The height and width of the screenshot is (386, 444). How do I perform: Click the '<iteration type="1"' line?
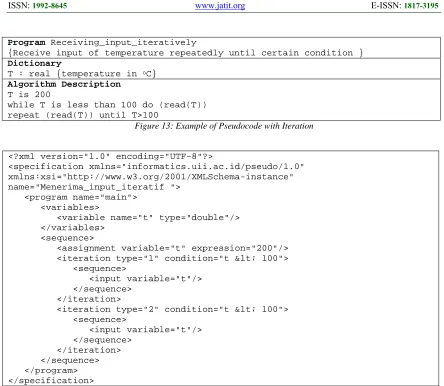pyautogui.click(x=173, y=258)
